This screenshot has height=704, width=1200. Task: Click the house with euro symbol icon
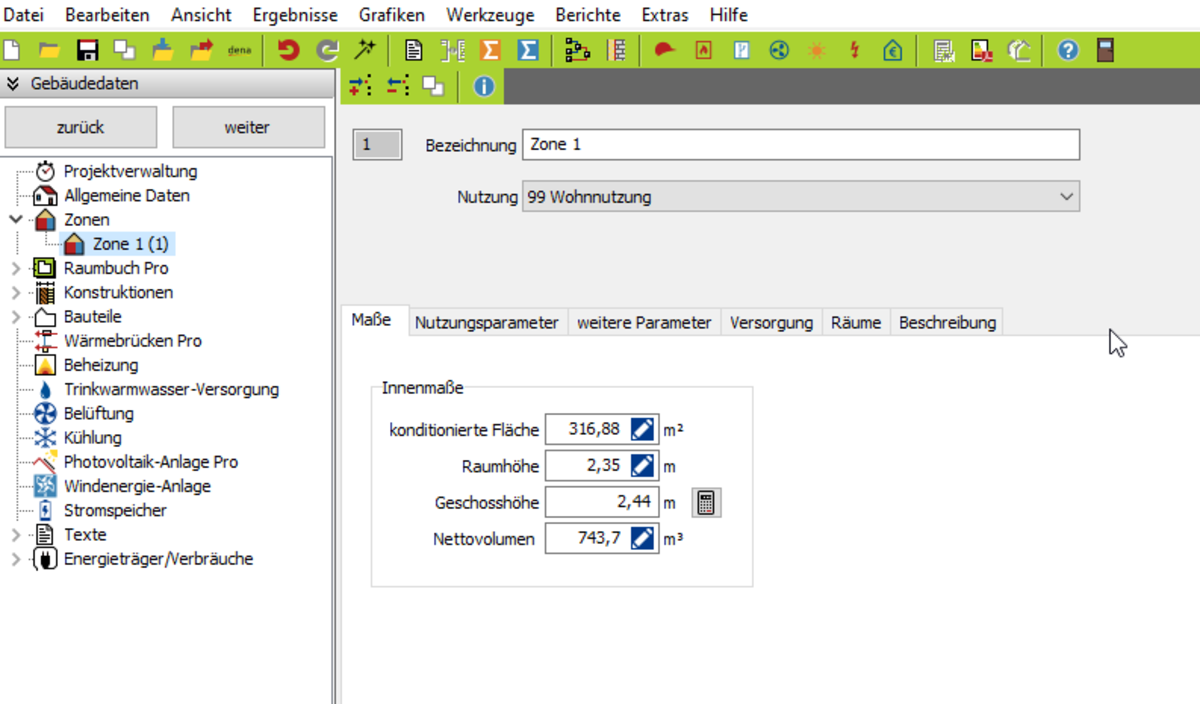pos(892,50)
